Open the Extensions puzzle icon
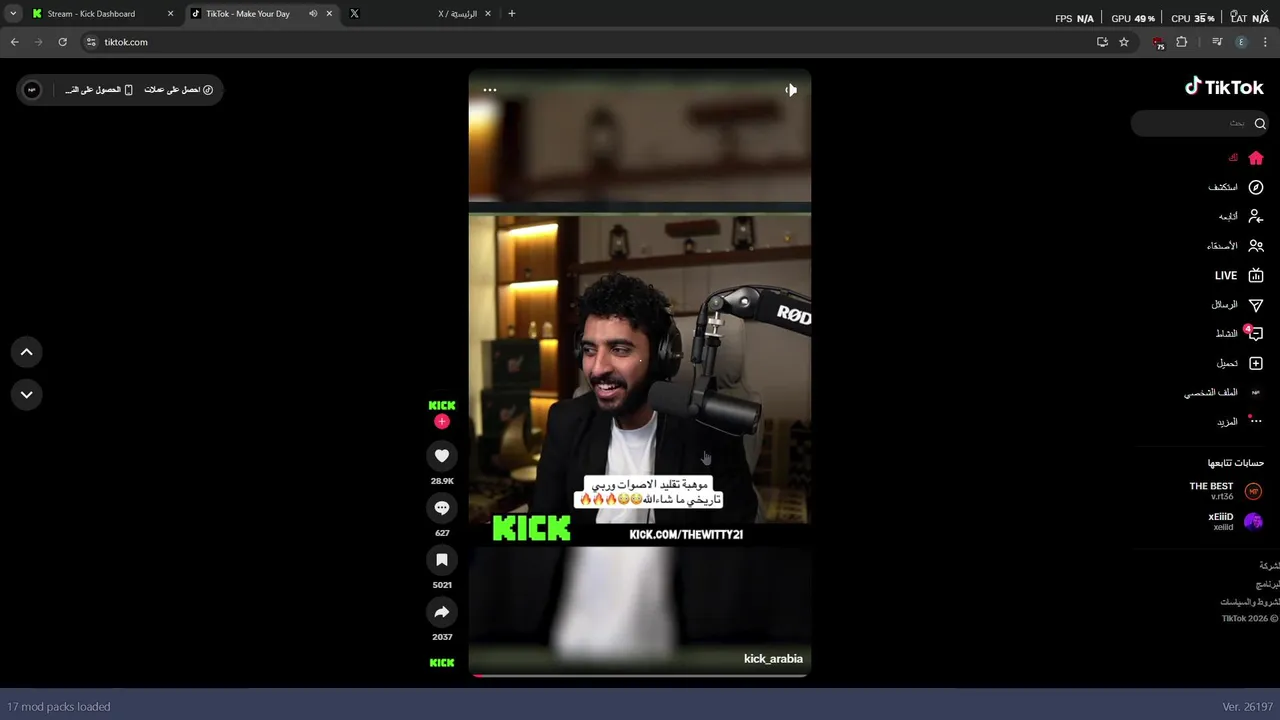 coord(1182,42)
